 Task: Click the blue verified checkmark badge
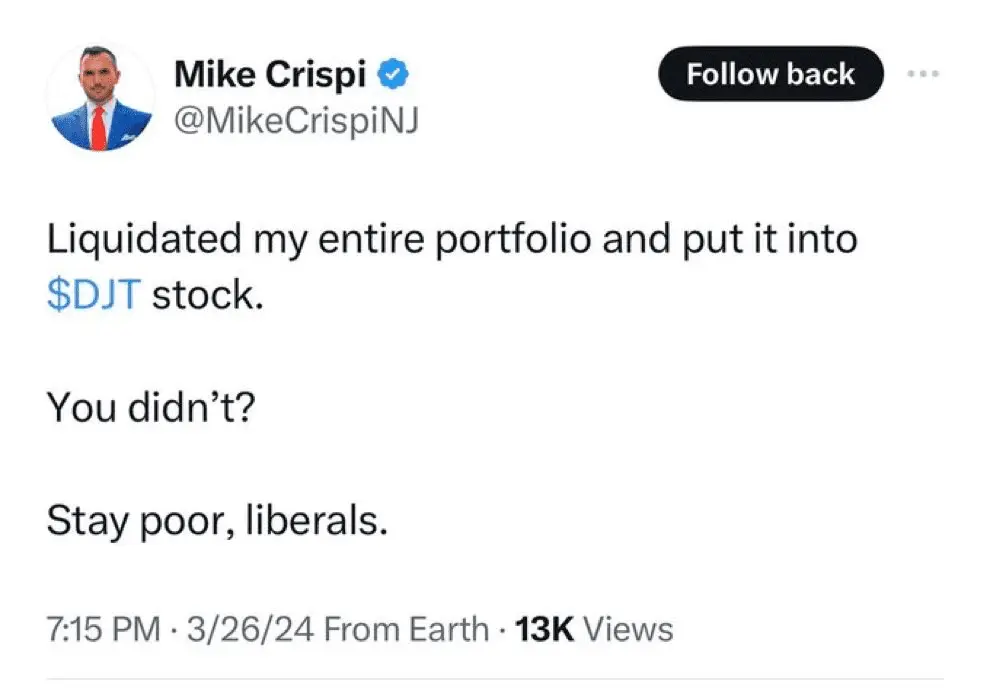[395, 75]
